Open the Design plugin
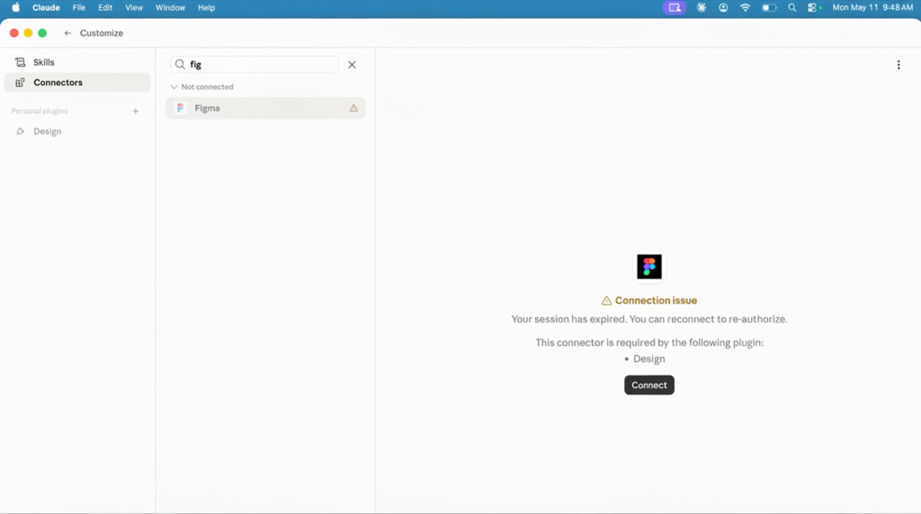 tap(77, 131)
